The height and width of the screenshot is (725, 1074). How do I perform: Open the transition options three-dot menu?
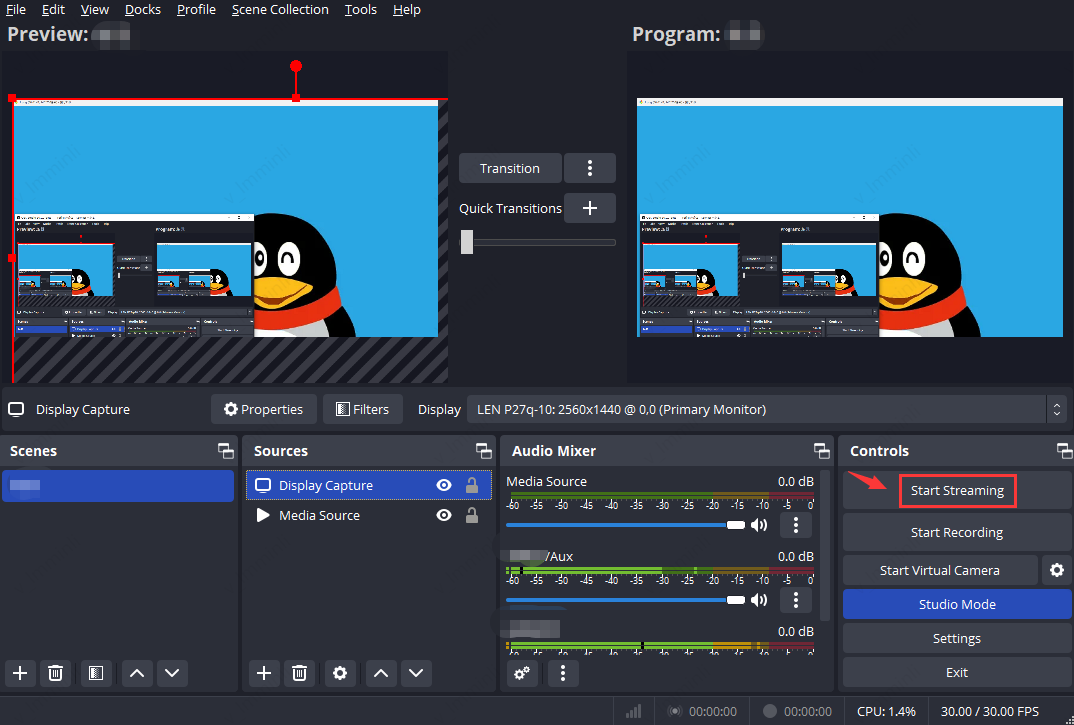coord(590,168)
